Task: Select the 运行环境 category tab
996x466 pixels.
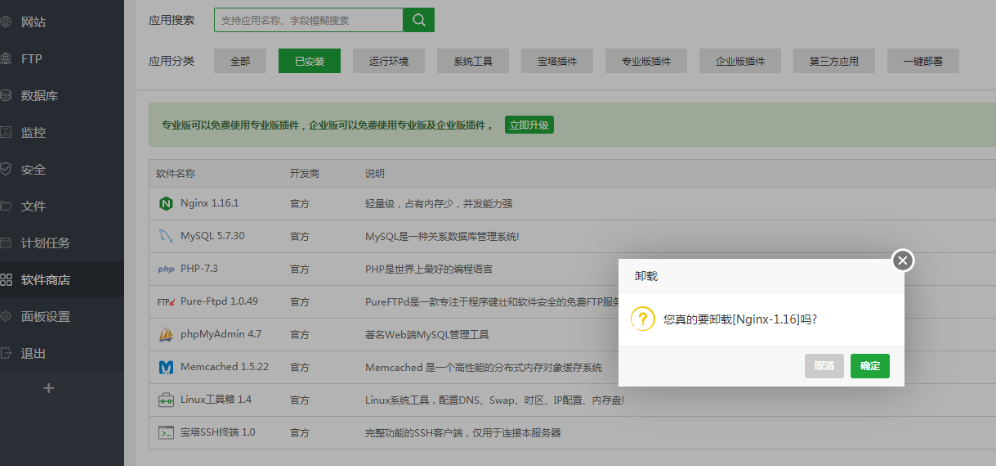Action: point(389,61)
